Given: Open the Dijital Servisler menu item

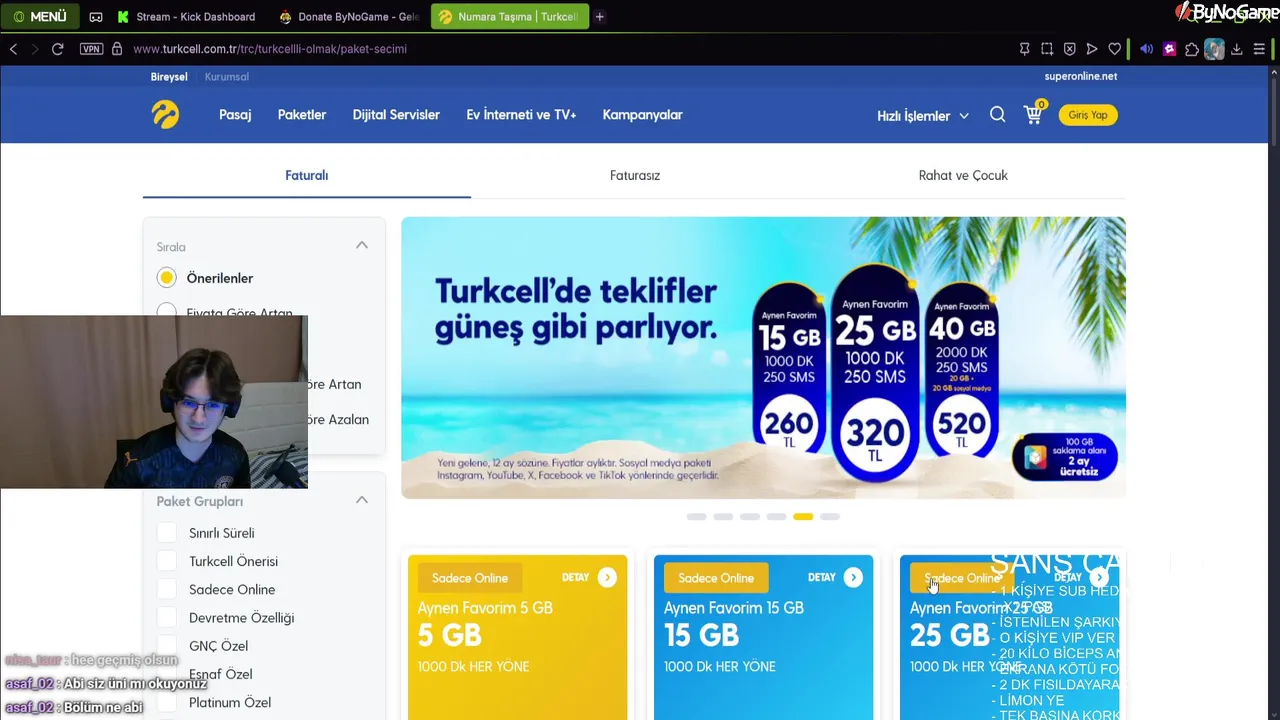Looking at the screenshot, I should [396, 115].
